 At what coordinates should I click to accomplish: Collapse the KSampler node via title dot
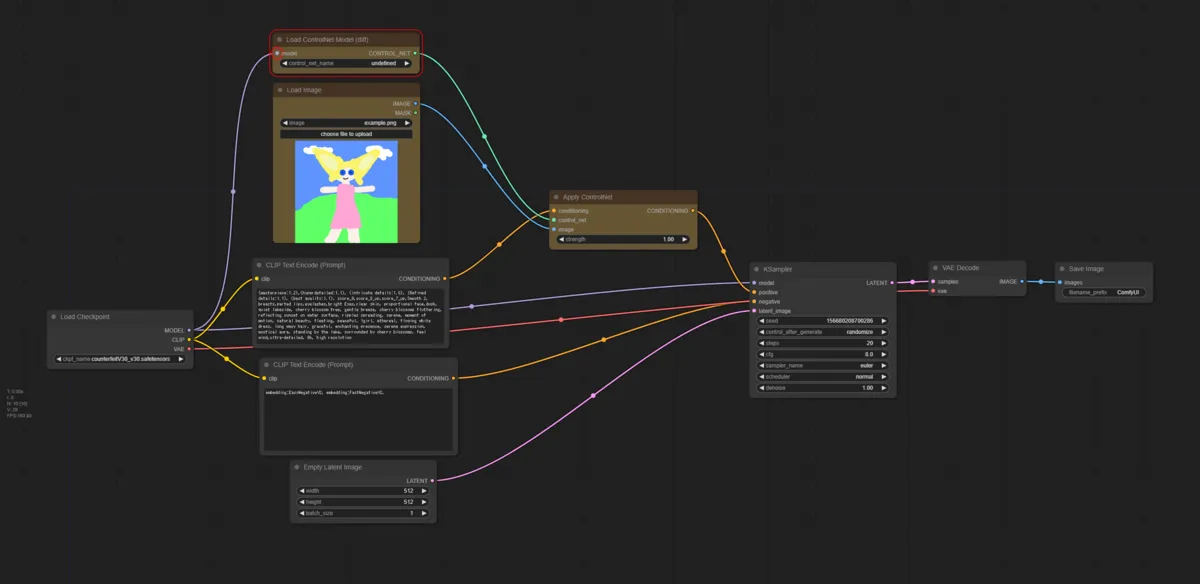click(757, 269)
